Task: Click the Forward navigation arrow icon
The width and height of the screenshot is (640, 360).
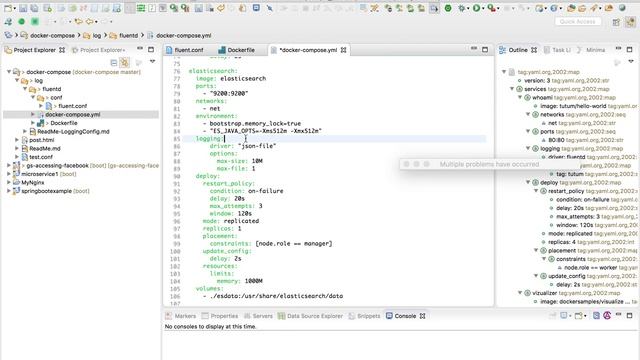Action: [104, 21]
